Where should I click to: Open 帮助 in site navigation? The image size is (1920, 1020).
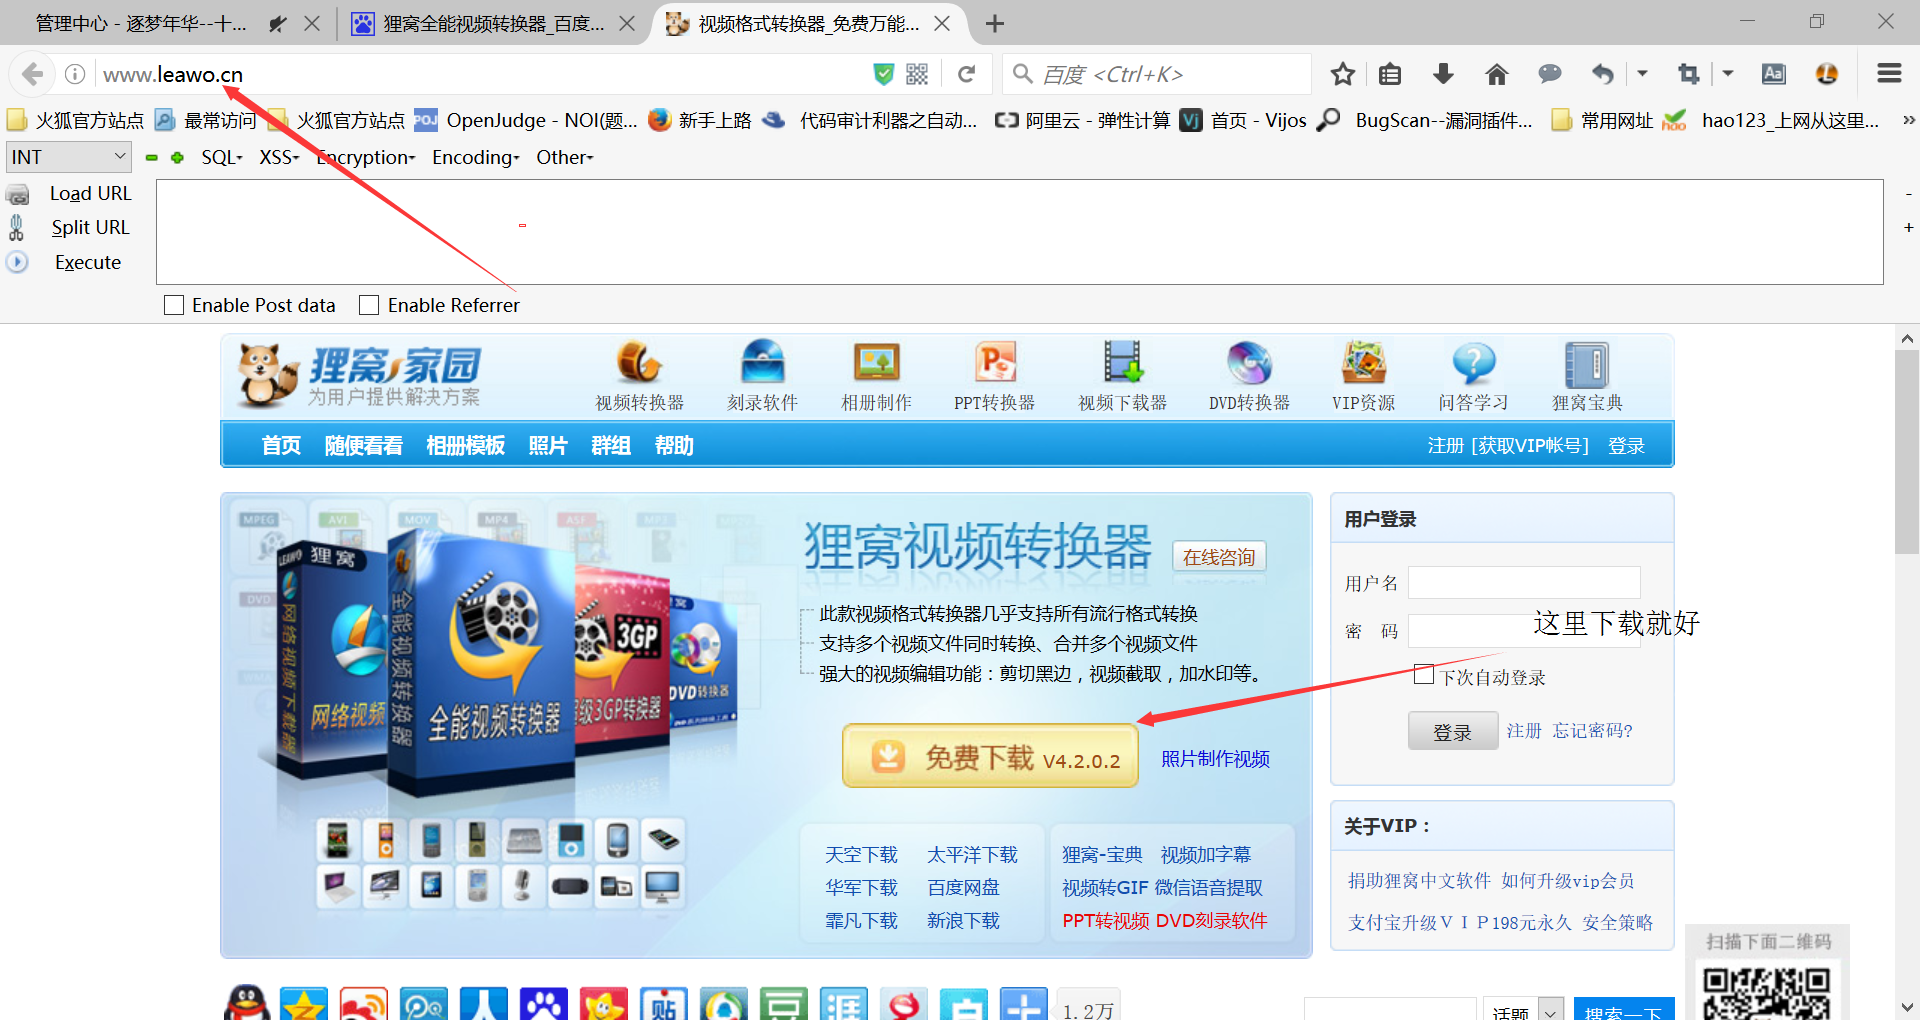[x=674, y=445]
